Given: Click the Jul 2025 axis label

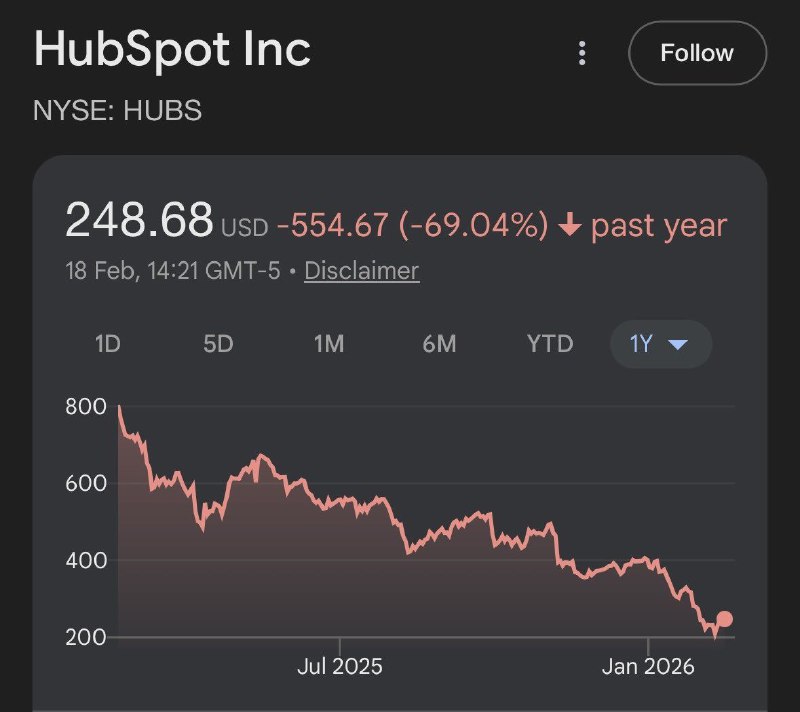Looking at the screenshot, I should (x=340, y=667).
